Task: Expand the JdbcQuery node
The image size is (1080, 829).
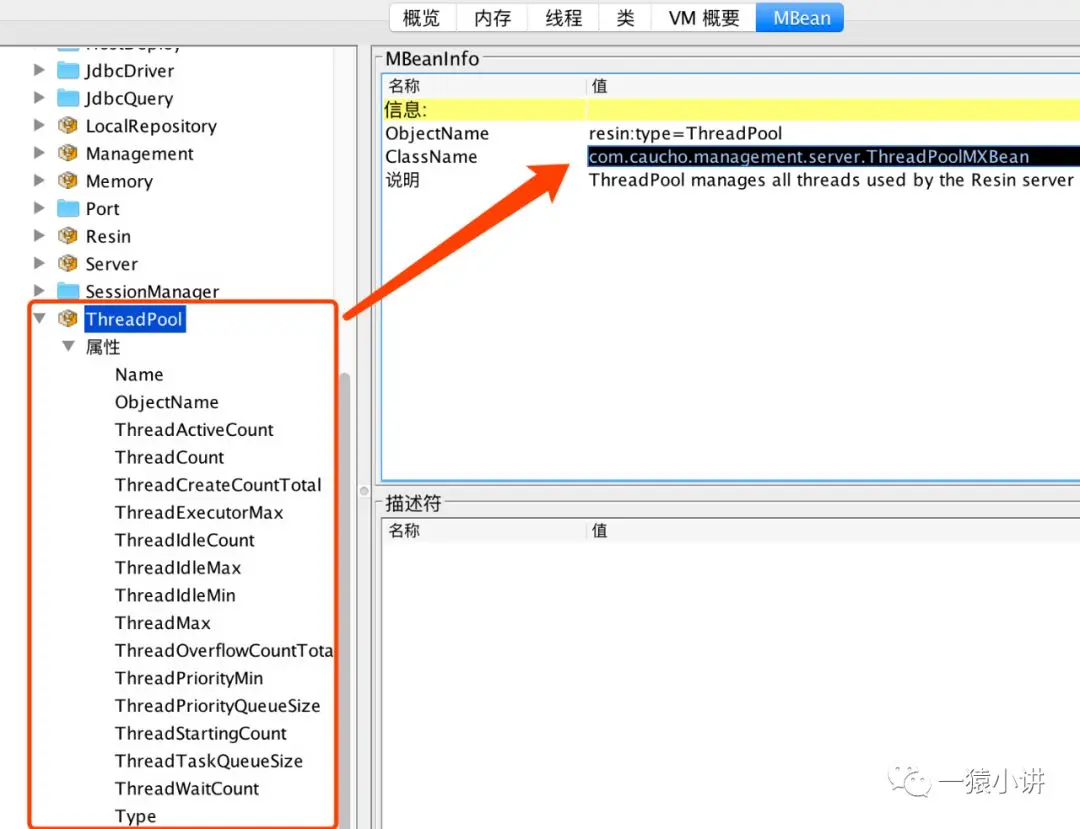Action: (39, 98)
